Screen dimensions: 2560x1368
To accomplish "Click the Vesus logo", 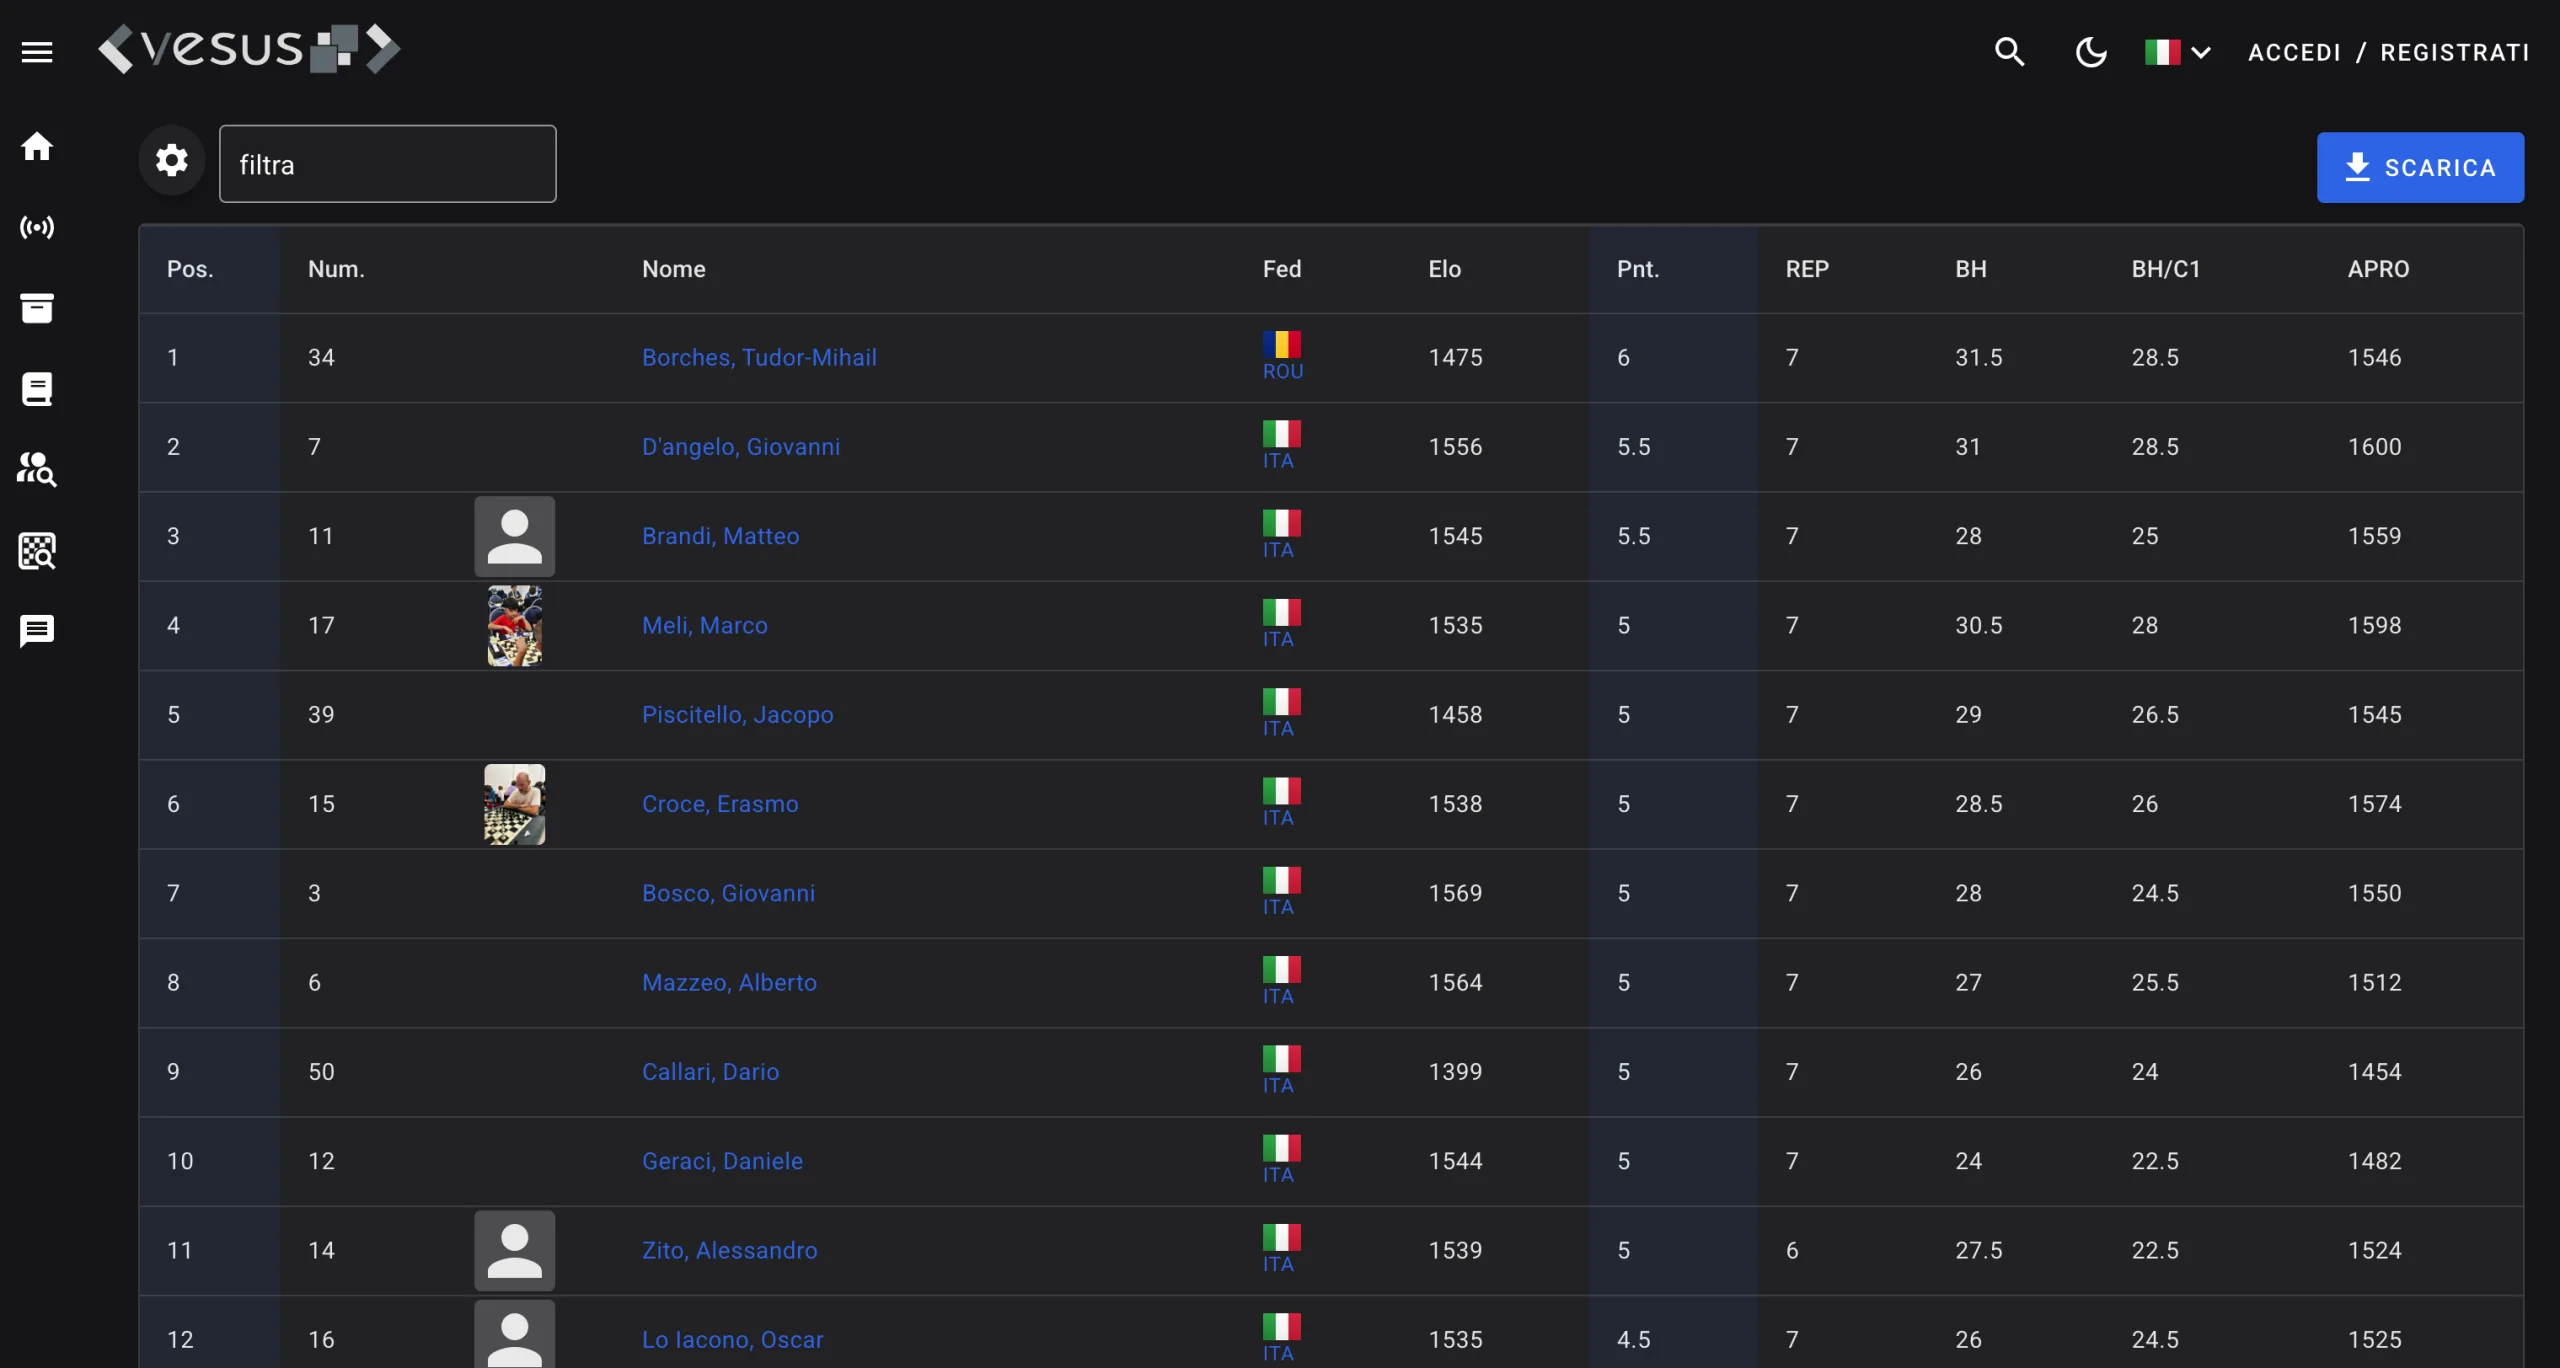I will pos(249,49).
